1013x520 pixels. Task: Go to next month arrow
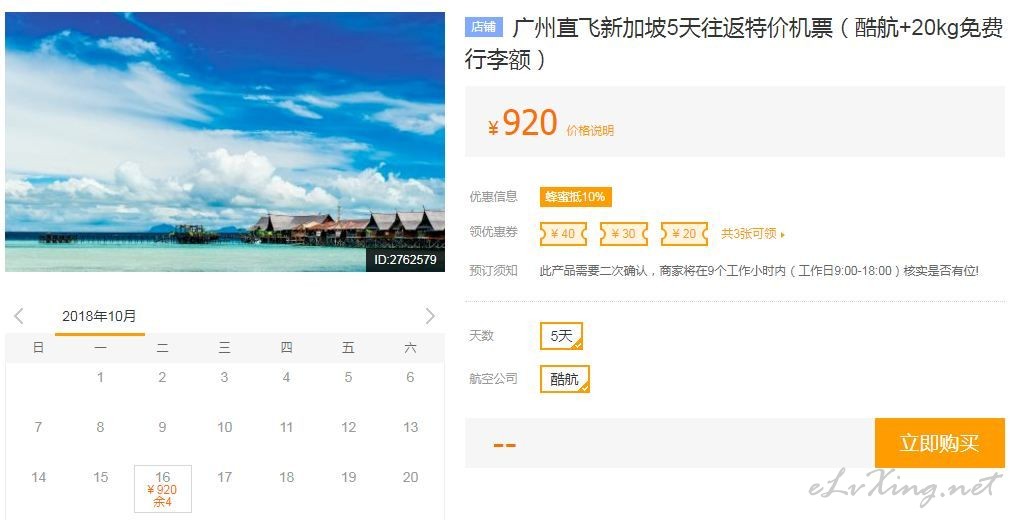point(430,316)
